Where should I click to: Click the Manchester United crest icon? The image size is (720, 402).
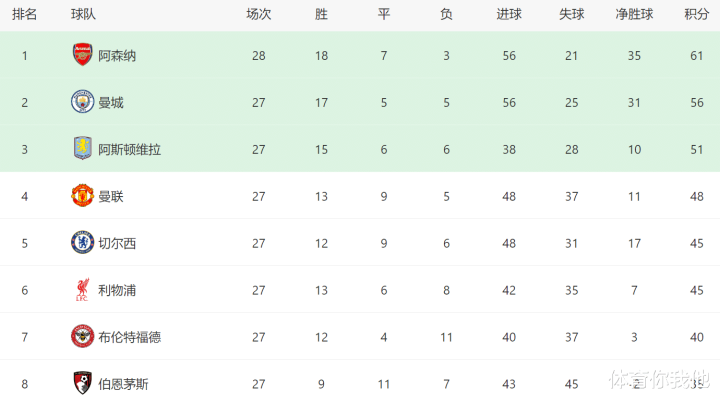click(x=82, y=196)
